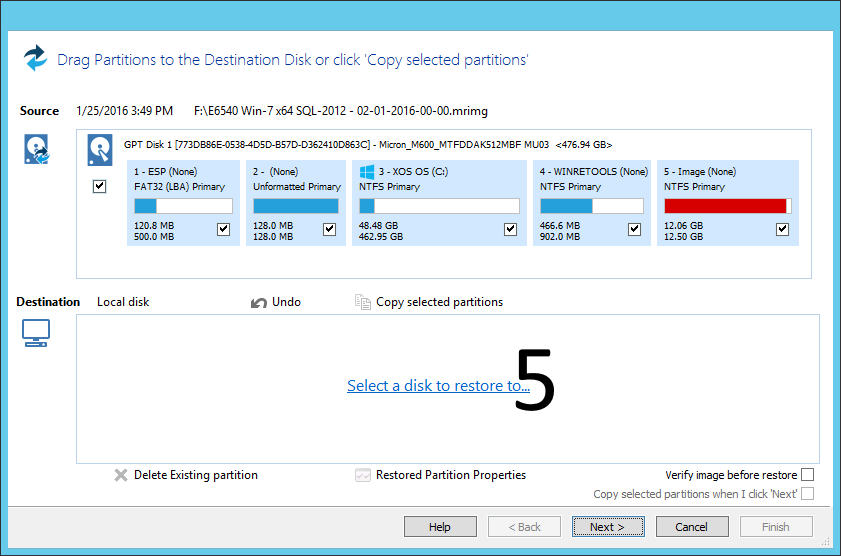Click the Unformatted Primary text
This screenshot has width=841, height=556.
pyautogui.click(x=297, y=187)
